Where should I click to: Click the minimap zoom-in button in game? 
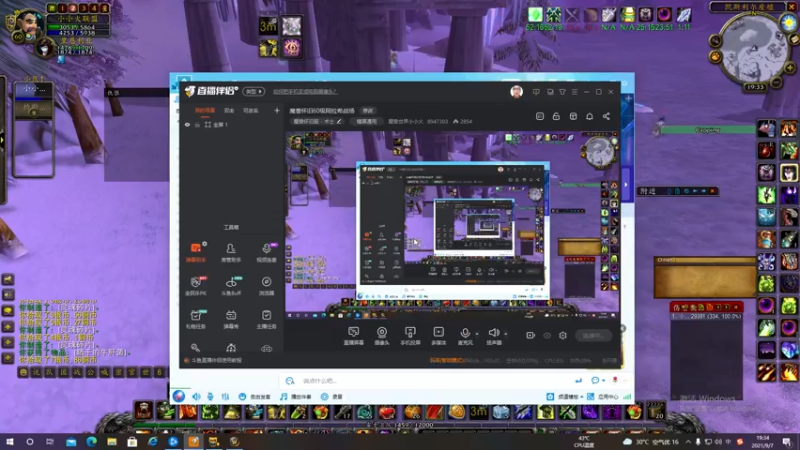pyautogui.click(x=790, y=67)
